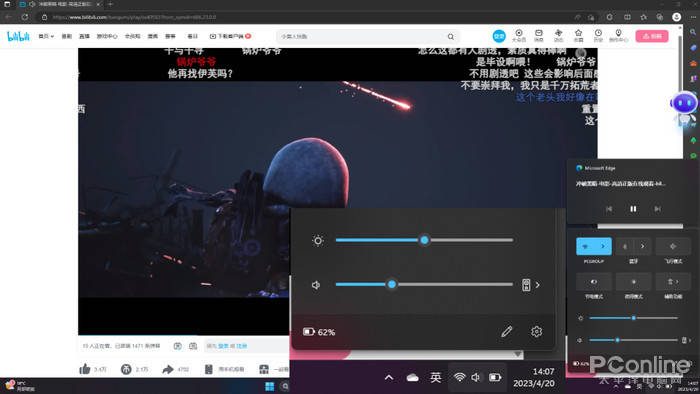The width and height of the screenshot is (700, 394).
Task: Open the 会员购 navigation item
Action: tap(132, 36)
